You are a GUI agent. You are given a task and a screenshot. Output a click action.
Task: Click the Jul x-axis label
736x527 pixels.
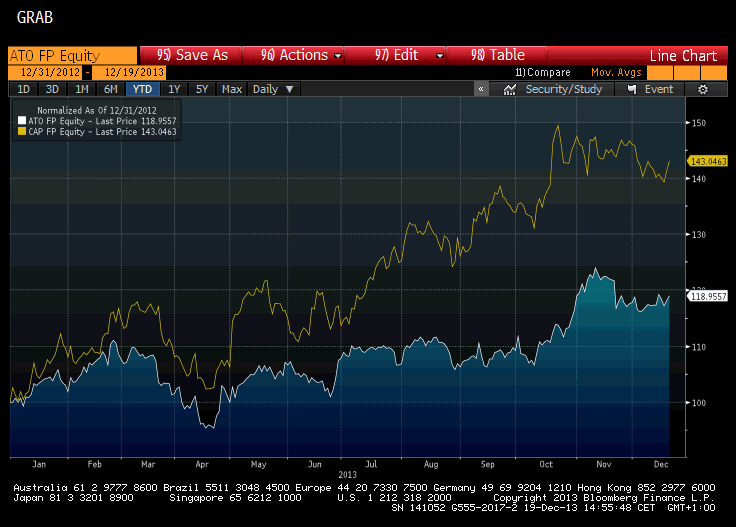[371, 464]
